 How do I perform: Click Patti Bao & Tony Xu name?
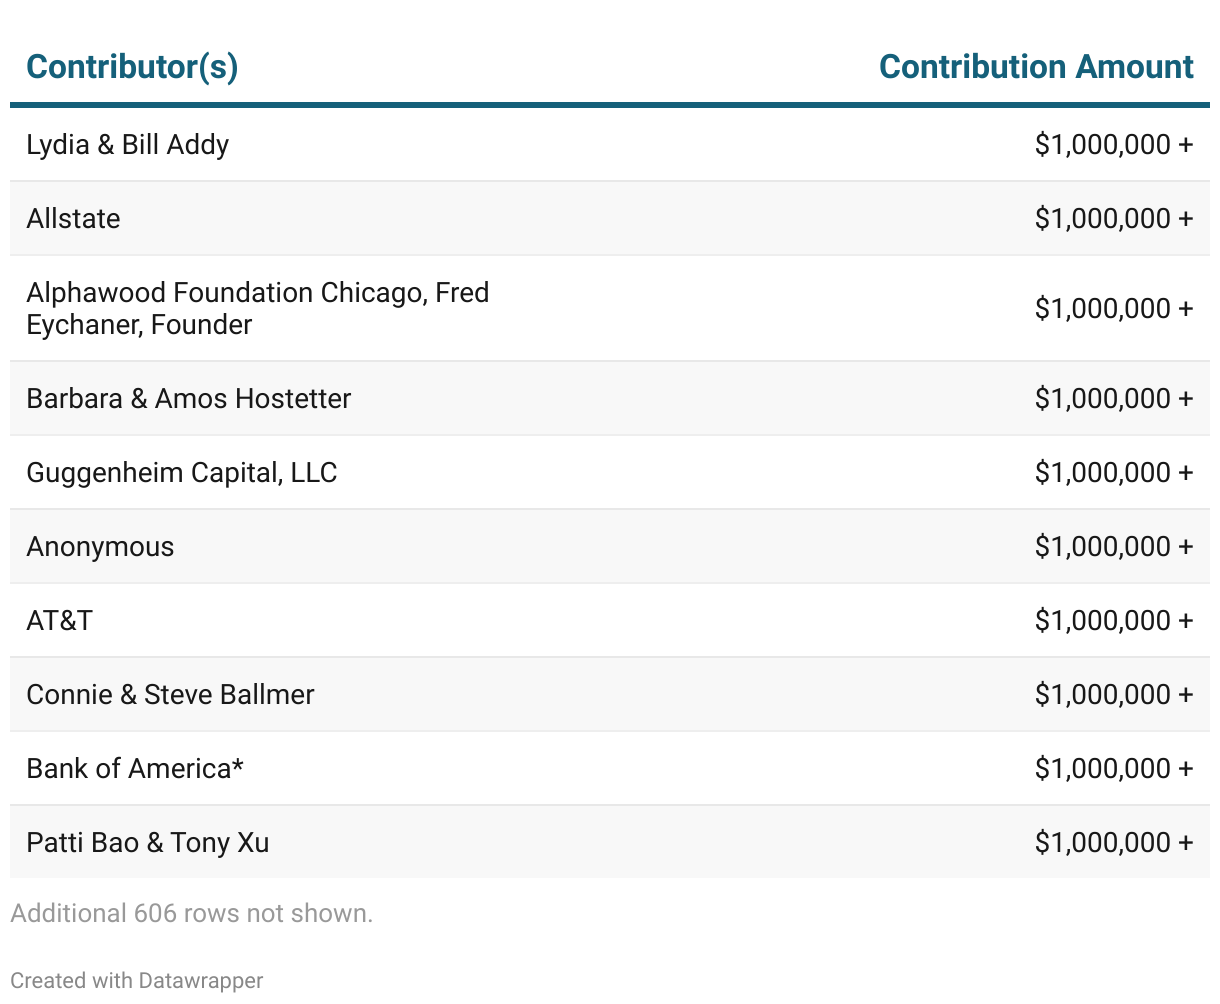click(x=148, y=843)
